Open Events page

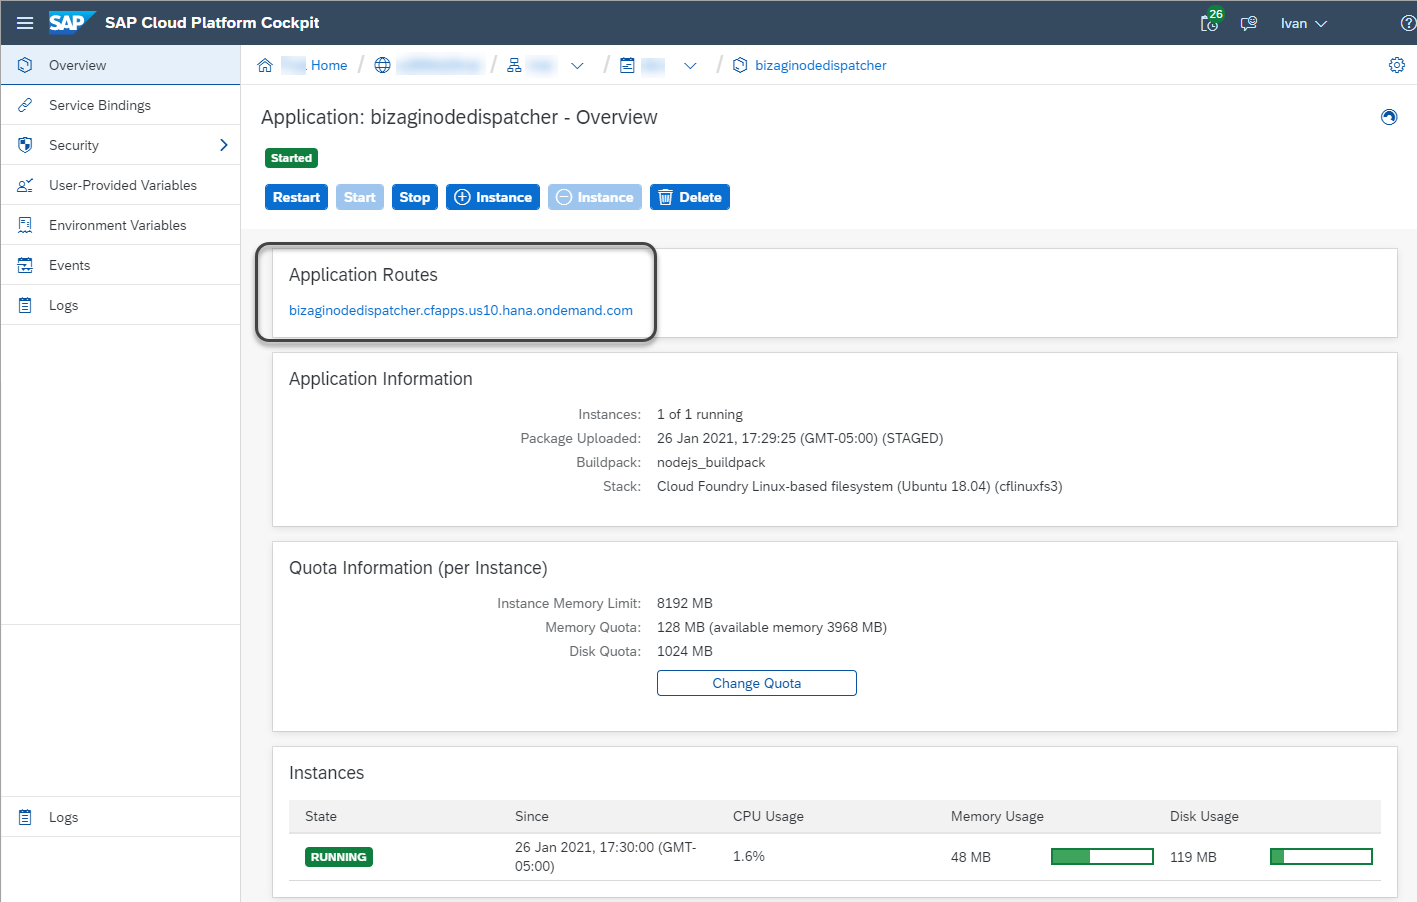pyautogui.click(x=120, y=265)
